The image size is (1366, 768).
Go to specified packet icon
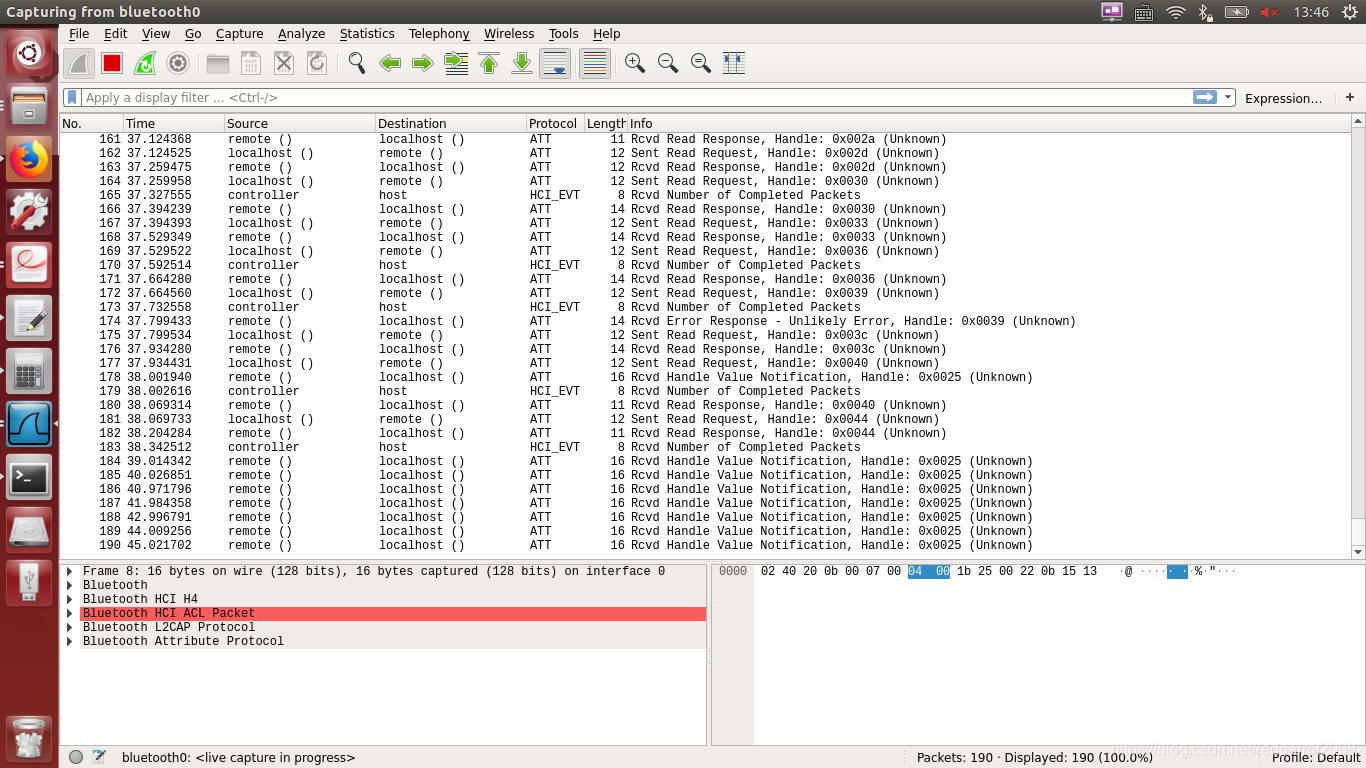tap(456, 63)
